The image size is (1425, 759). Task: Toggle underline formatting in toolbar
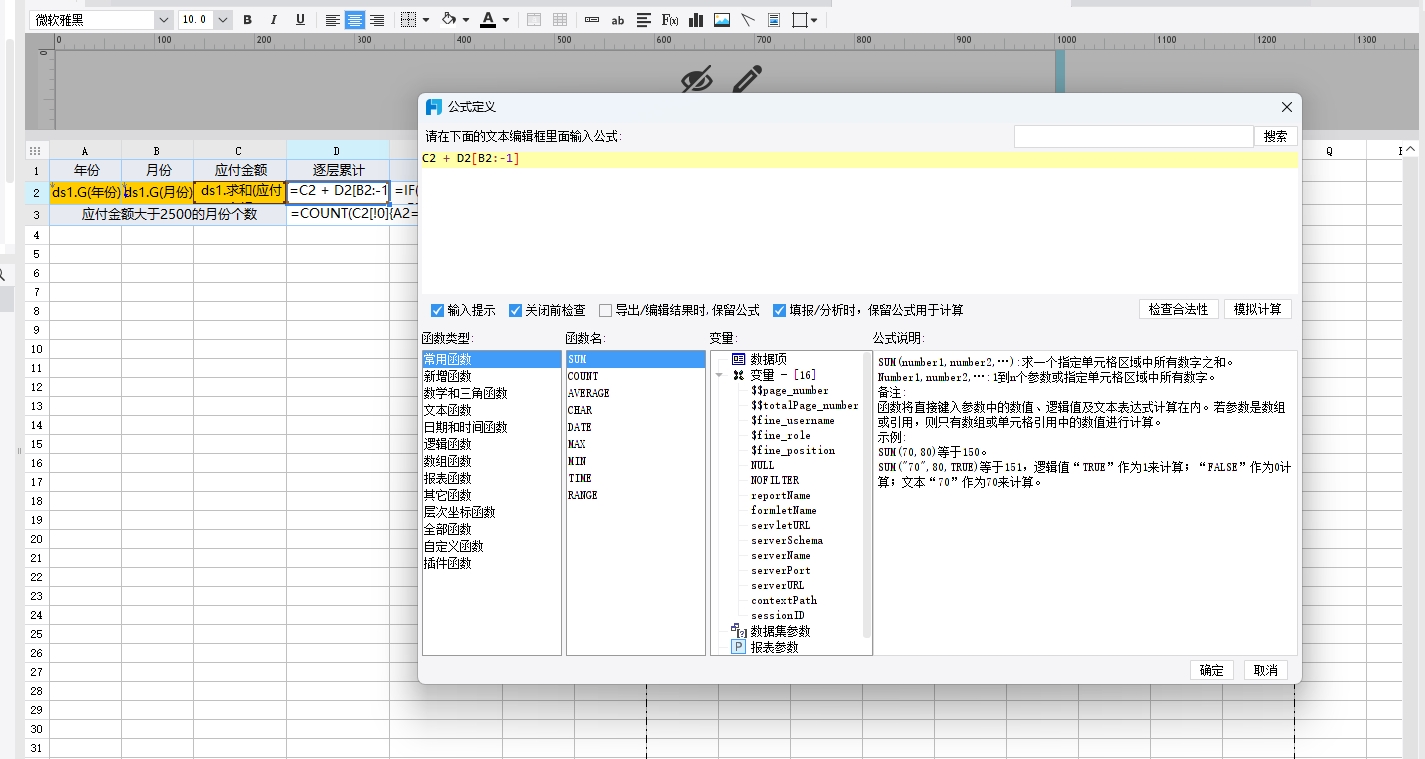[x=300, y=20]
